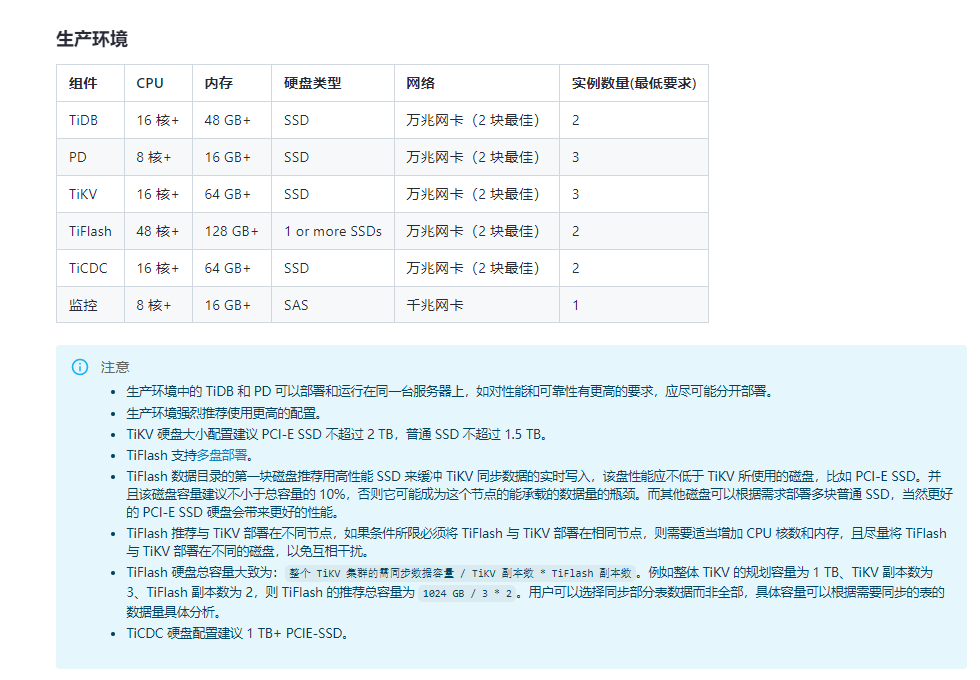Select the 组件 column header
The image size is (980, 680).
point(91,83)
